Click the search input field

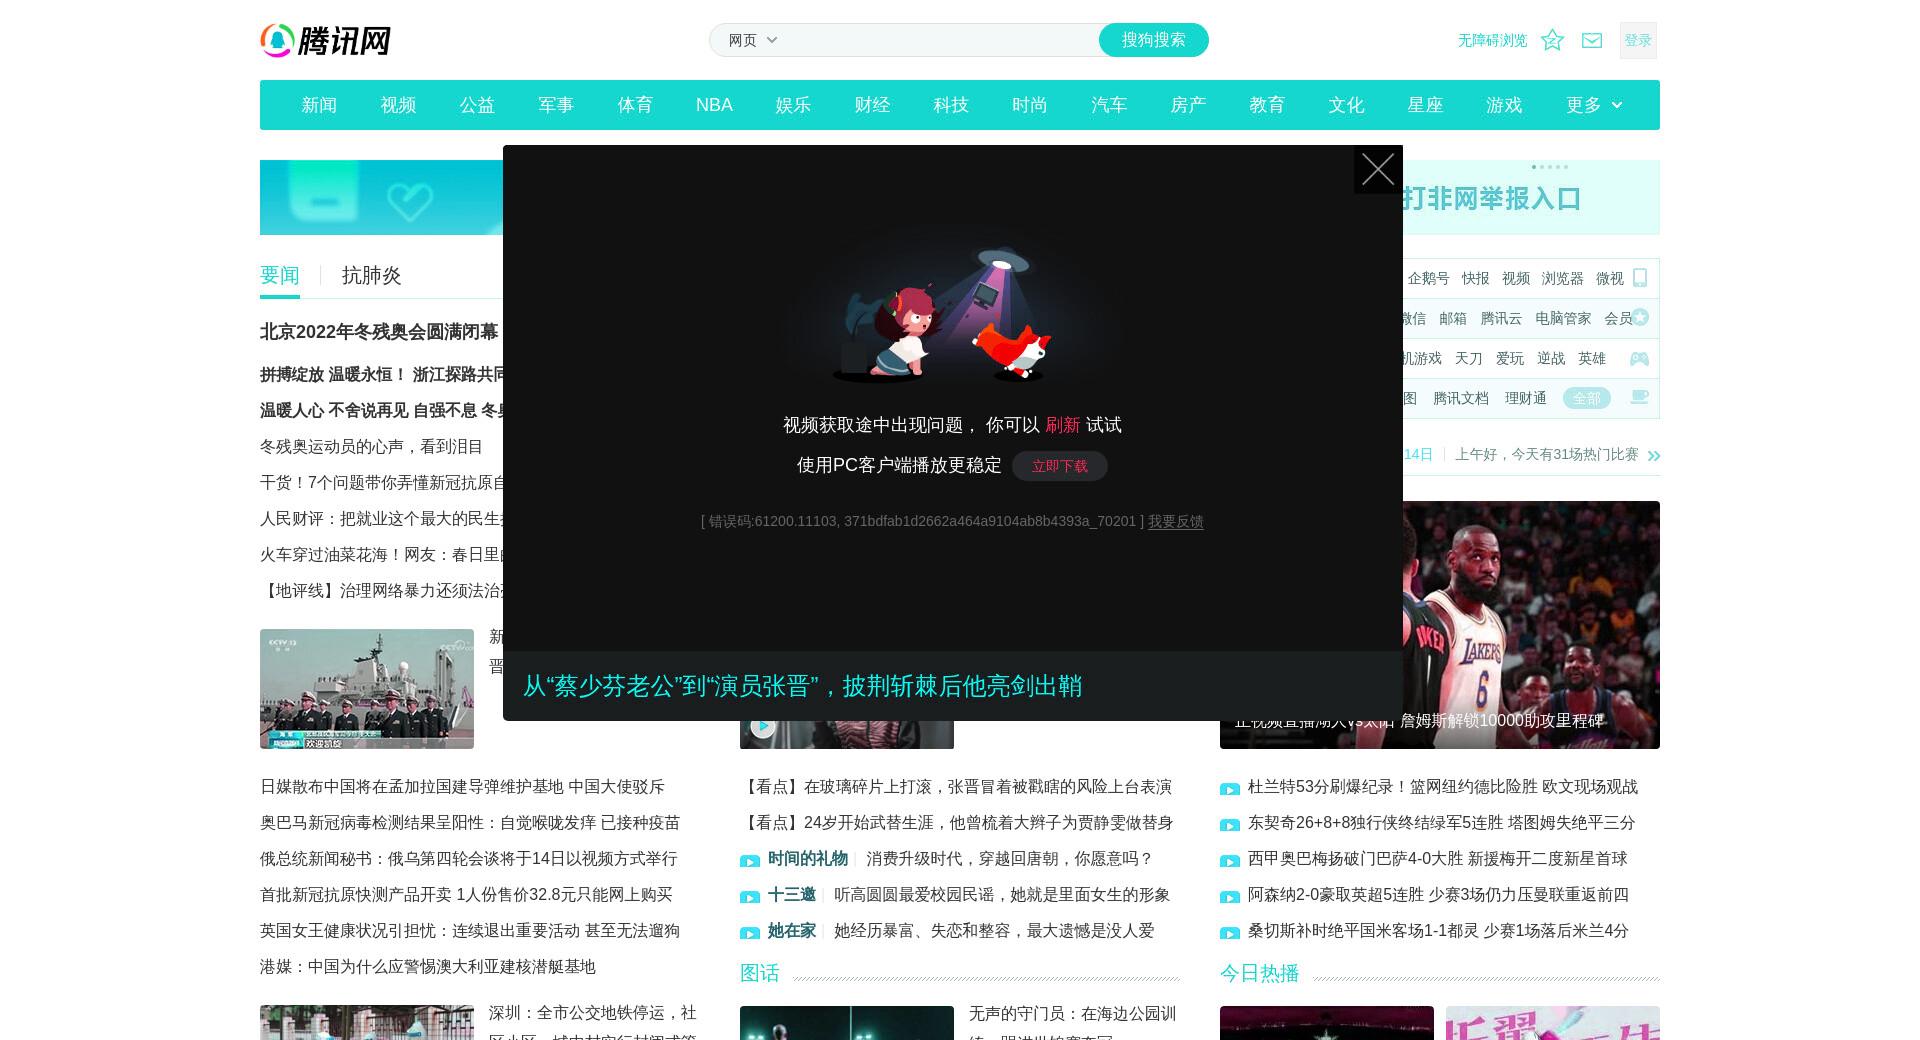940,40
